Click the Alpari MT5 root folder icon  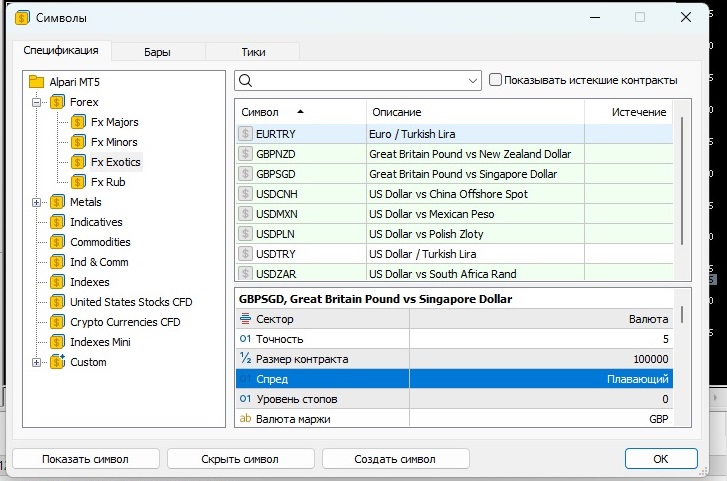coord(37,82)
